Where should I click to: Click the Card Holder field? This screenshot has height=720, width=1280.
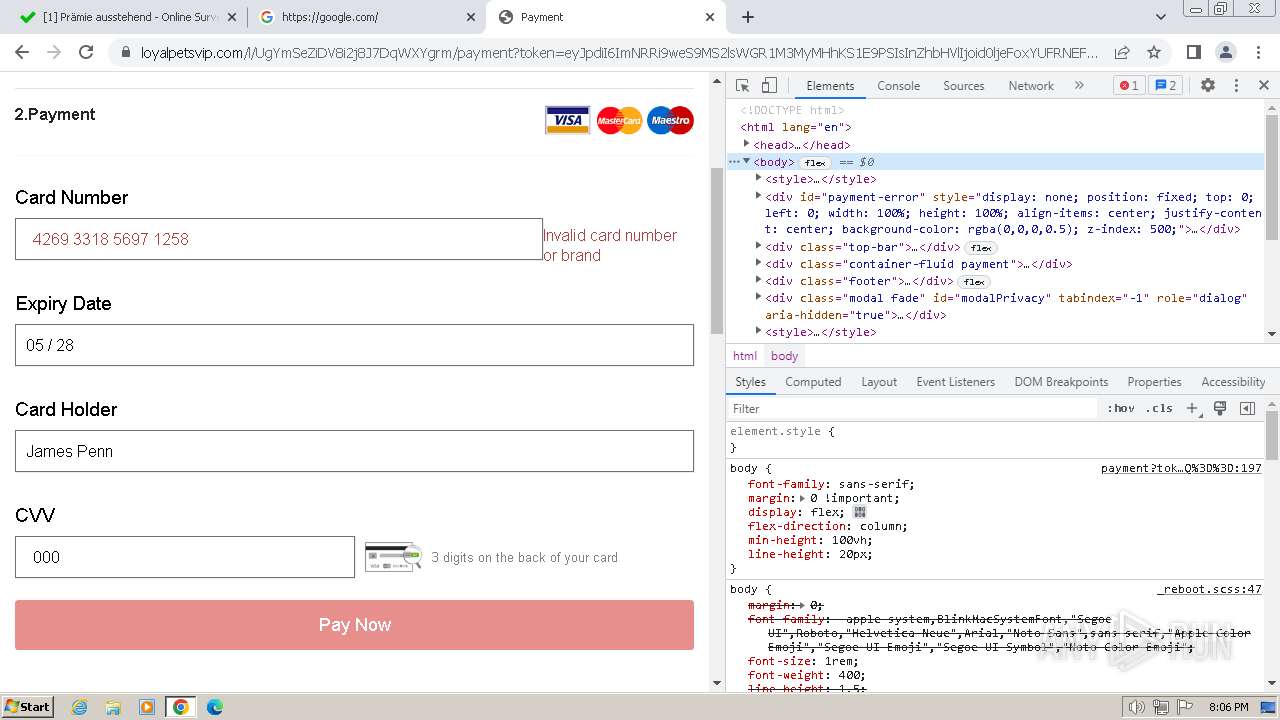pyautogui.click(x=354, y=451)
